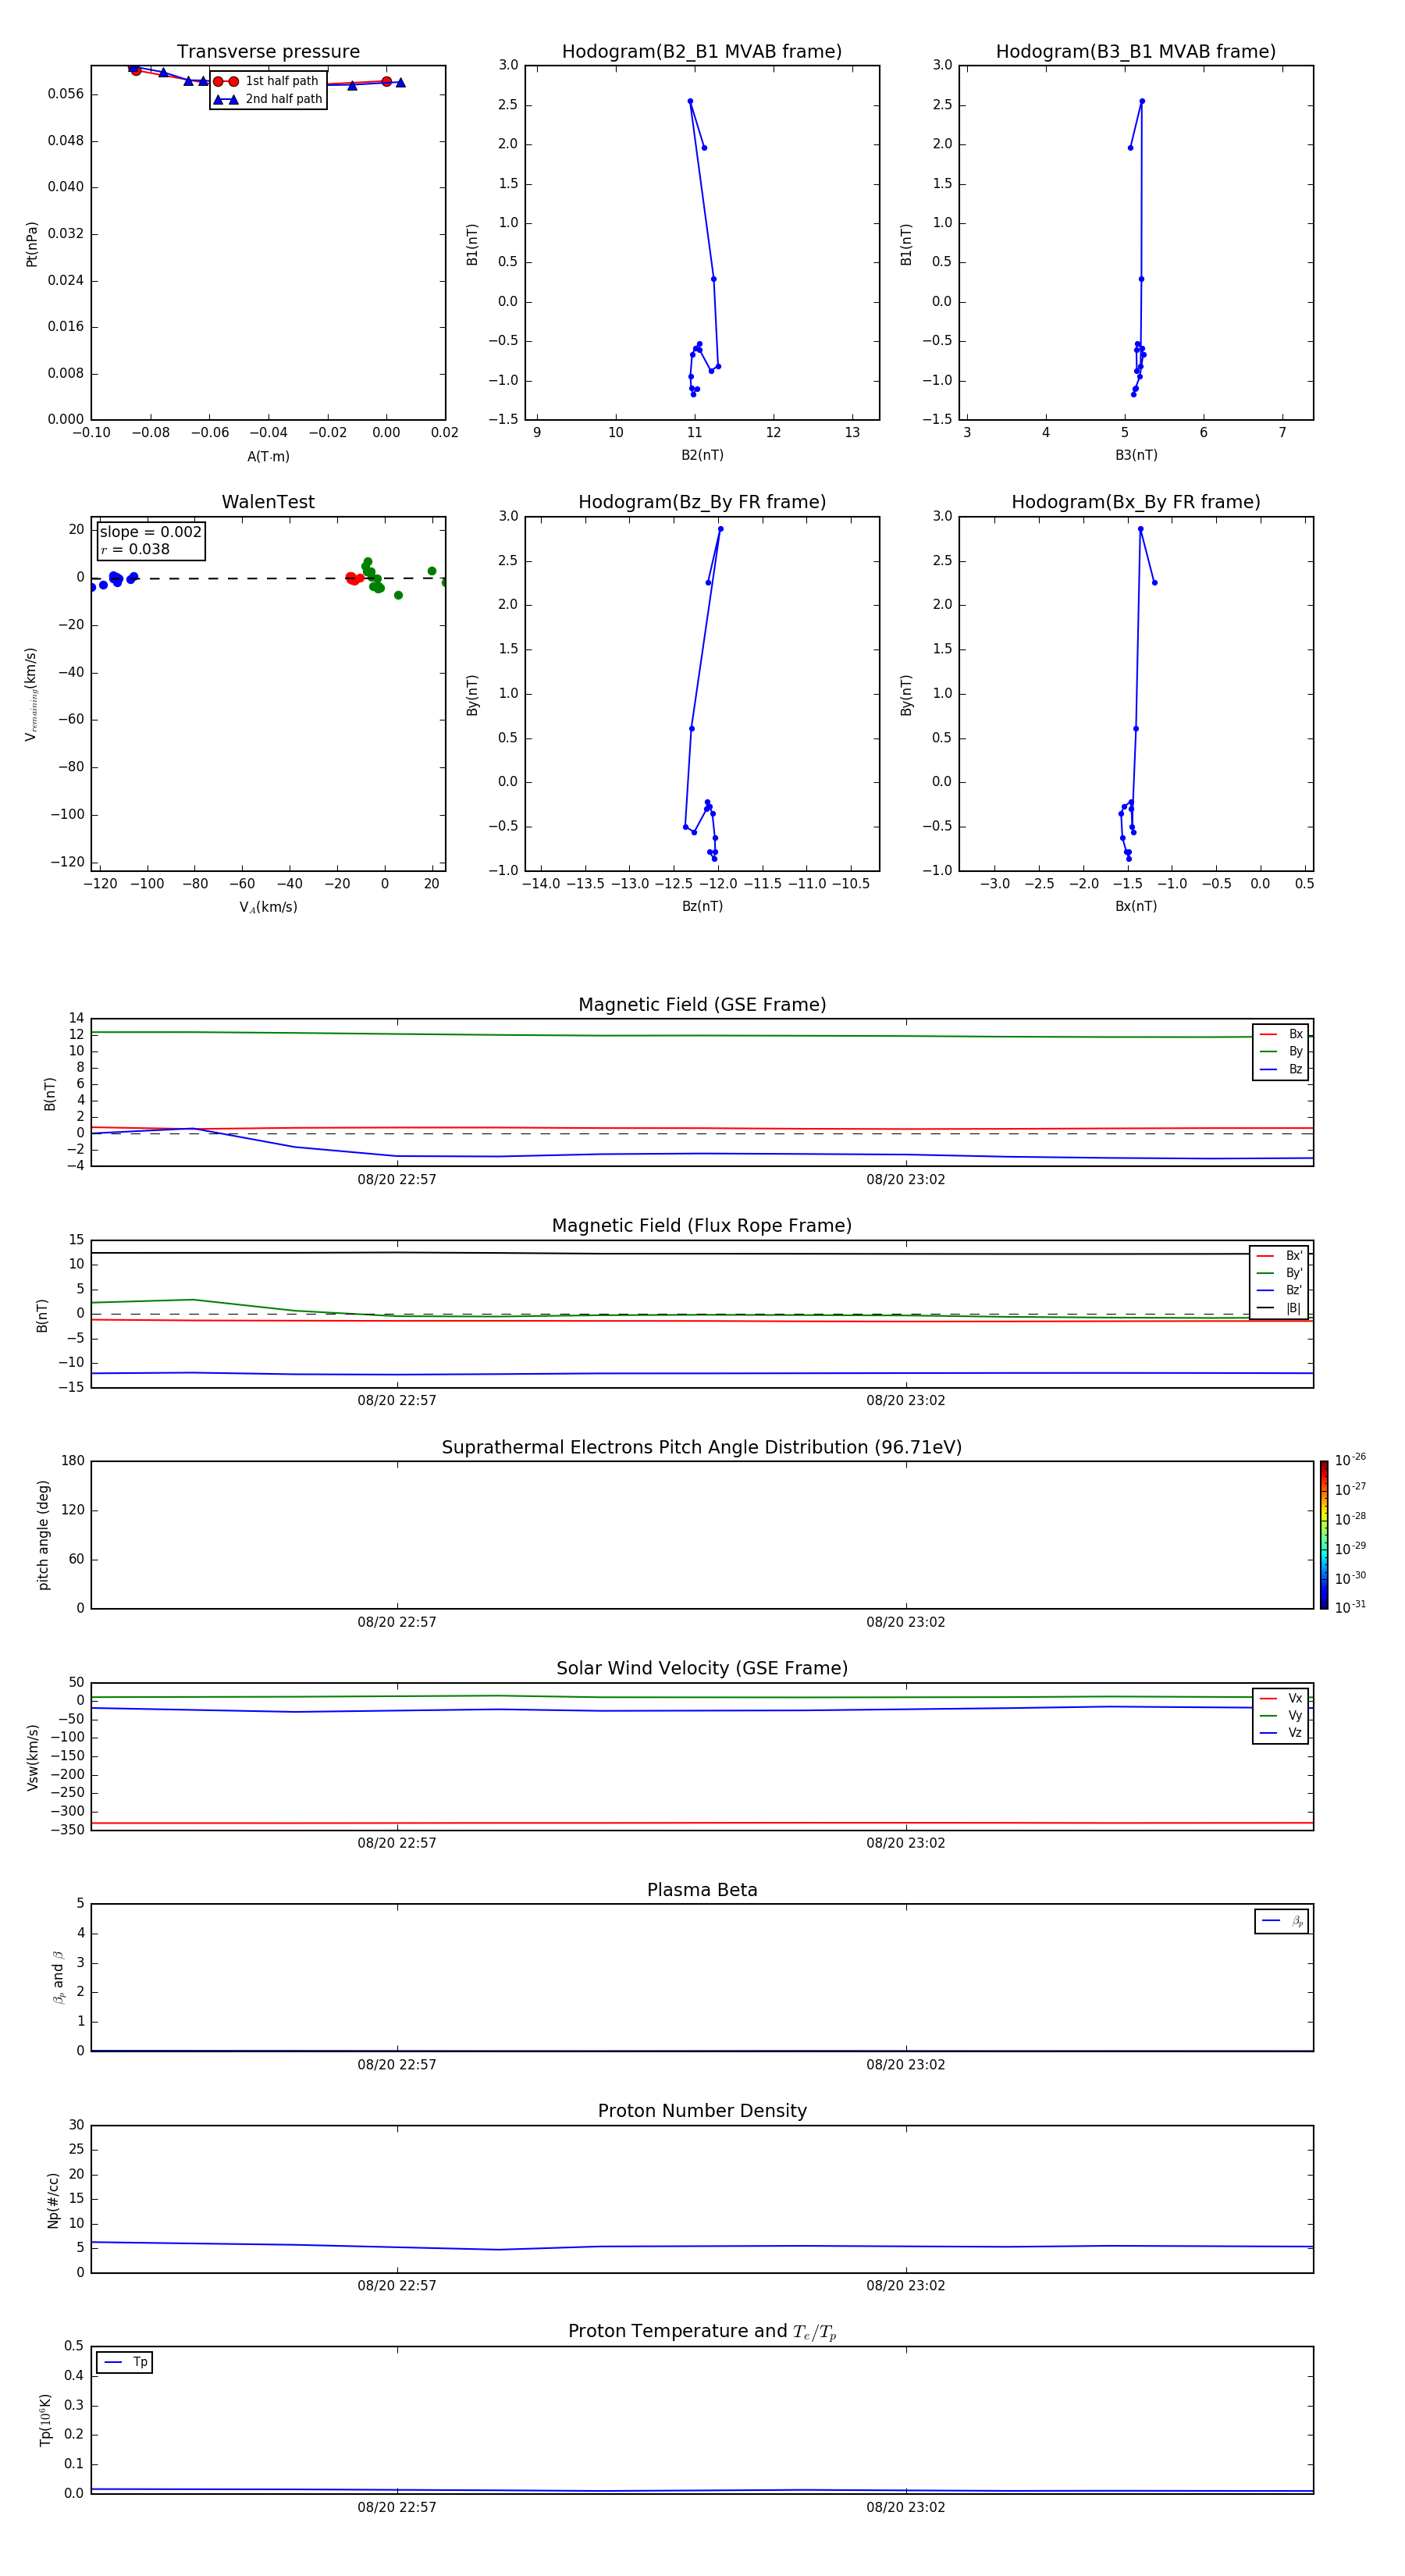Click the "Solar Wind Velocity (GSE Frame)" title

702,1669
